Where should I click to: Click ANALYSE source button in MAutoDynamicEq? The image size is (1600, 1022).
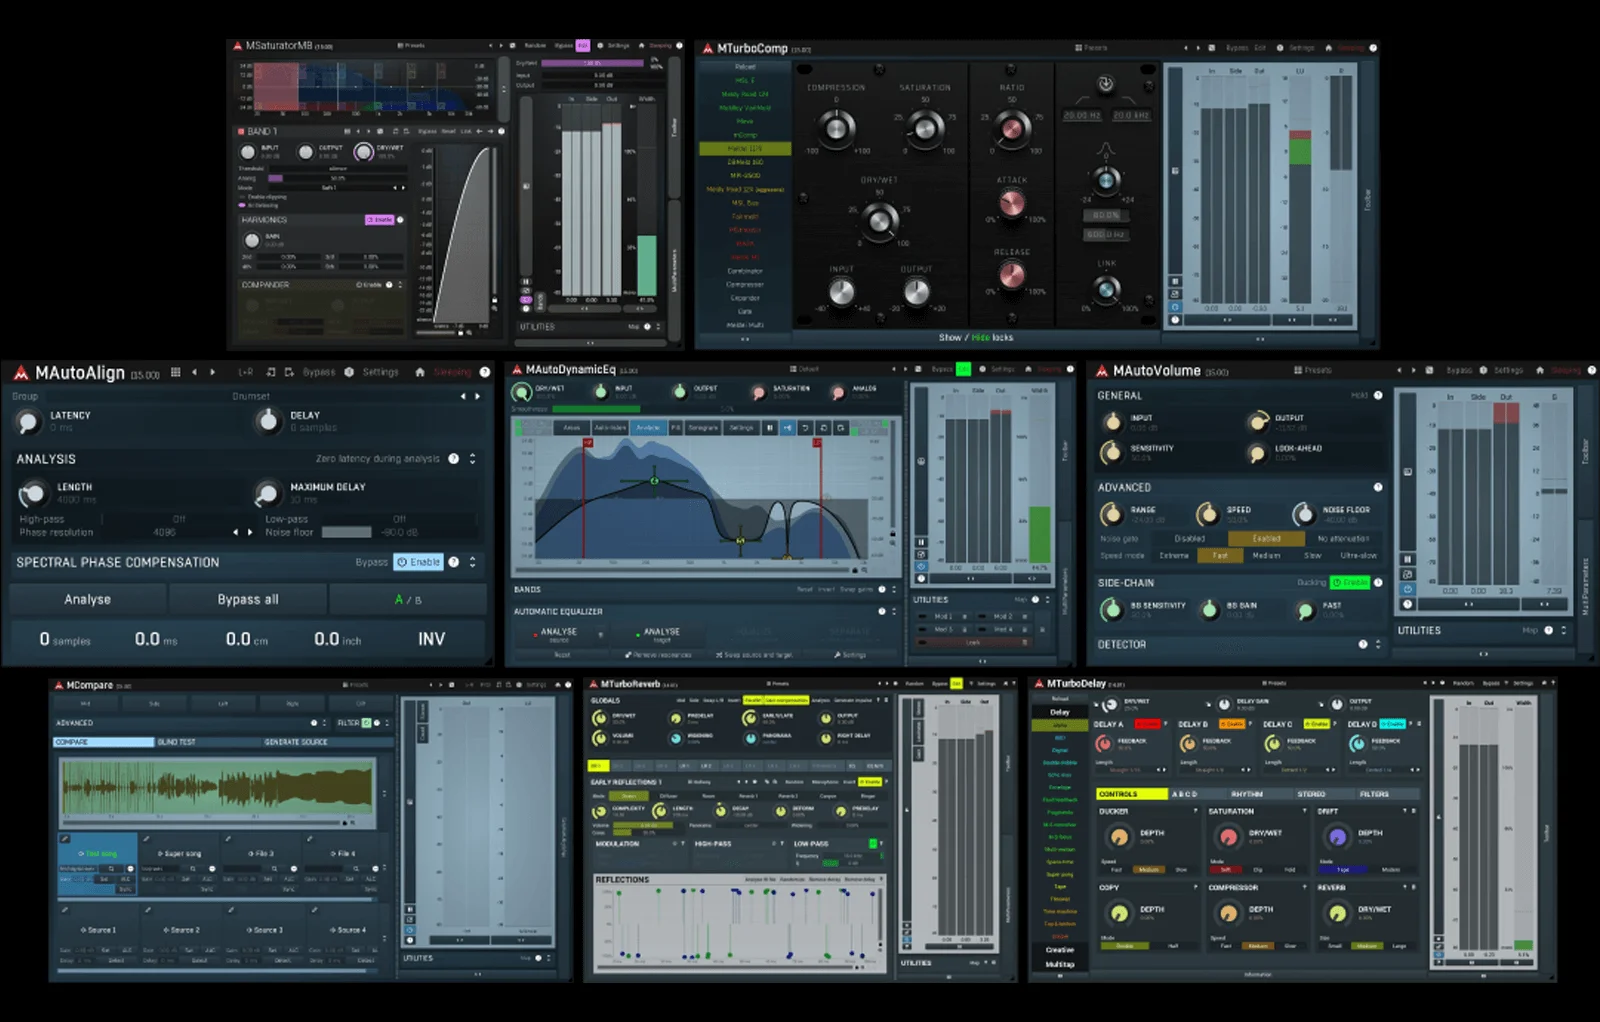point(559,633)
